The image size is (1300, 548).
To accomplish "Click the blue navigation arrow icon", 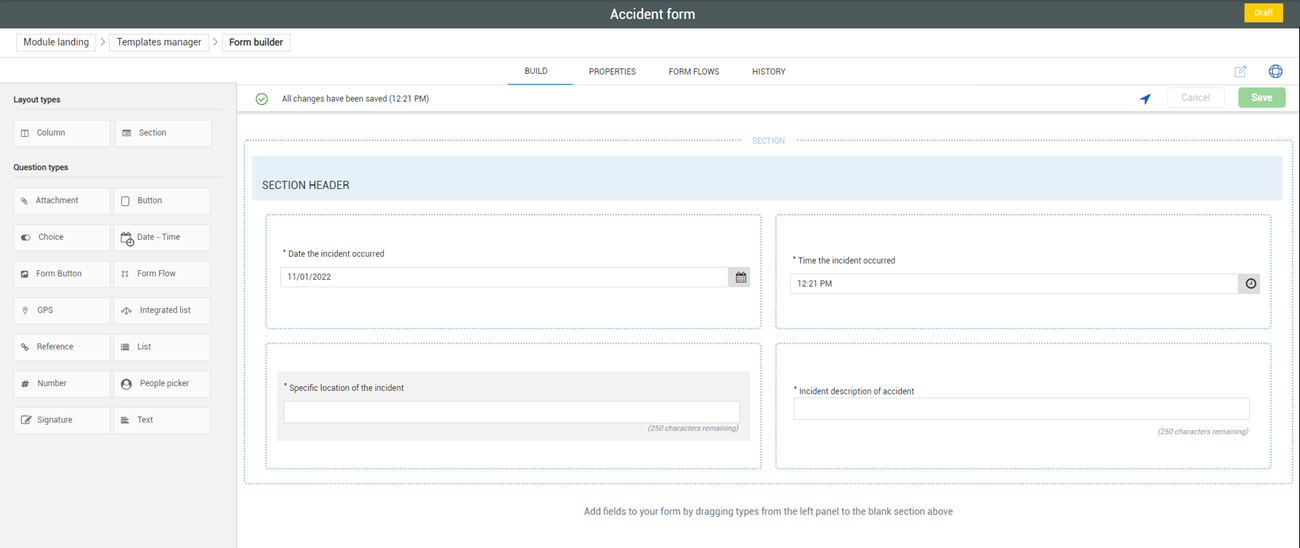I will click(x=1145, y=99).
